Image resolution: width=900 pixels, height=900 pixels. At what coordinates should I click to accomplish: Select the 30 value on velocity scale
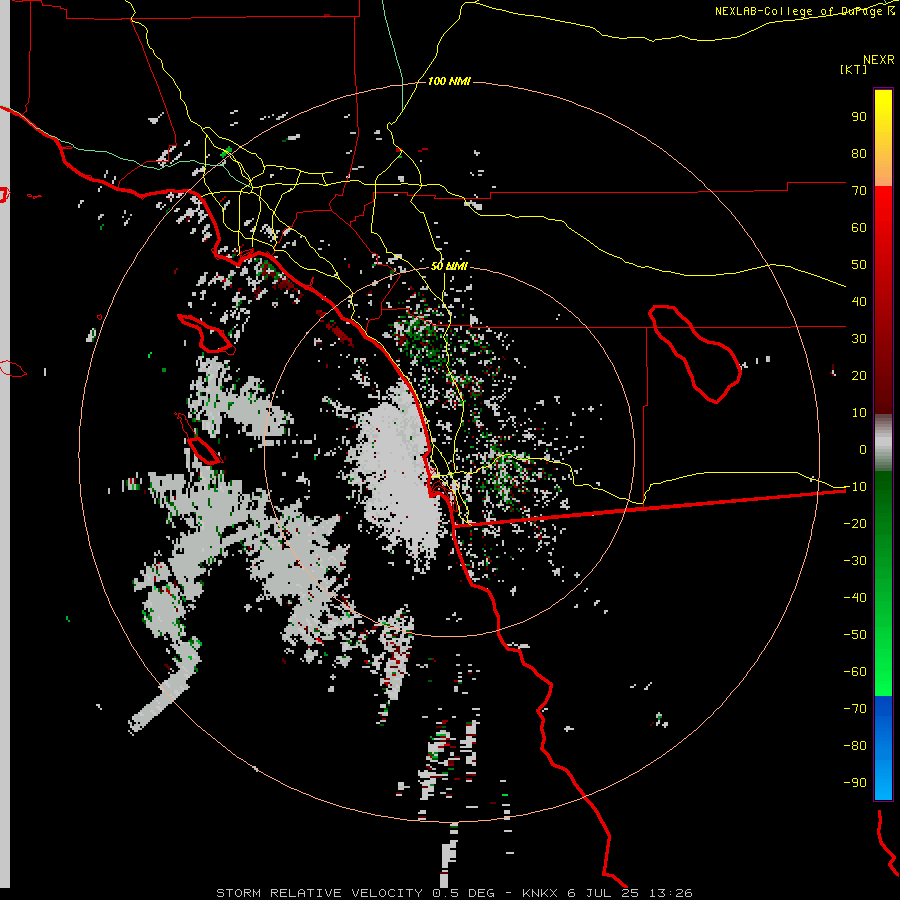coord(859,339)
